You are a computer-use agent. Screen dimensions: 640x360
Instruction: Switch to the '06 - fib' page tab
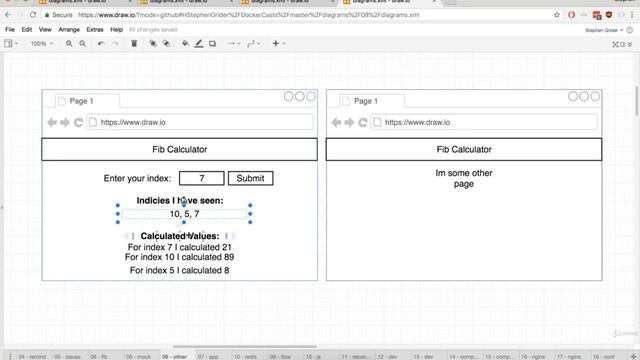(98, 356)
